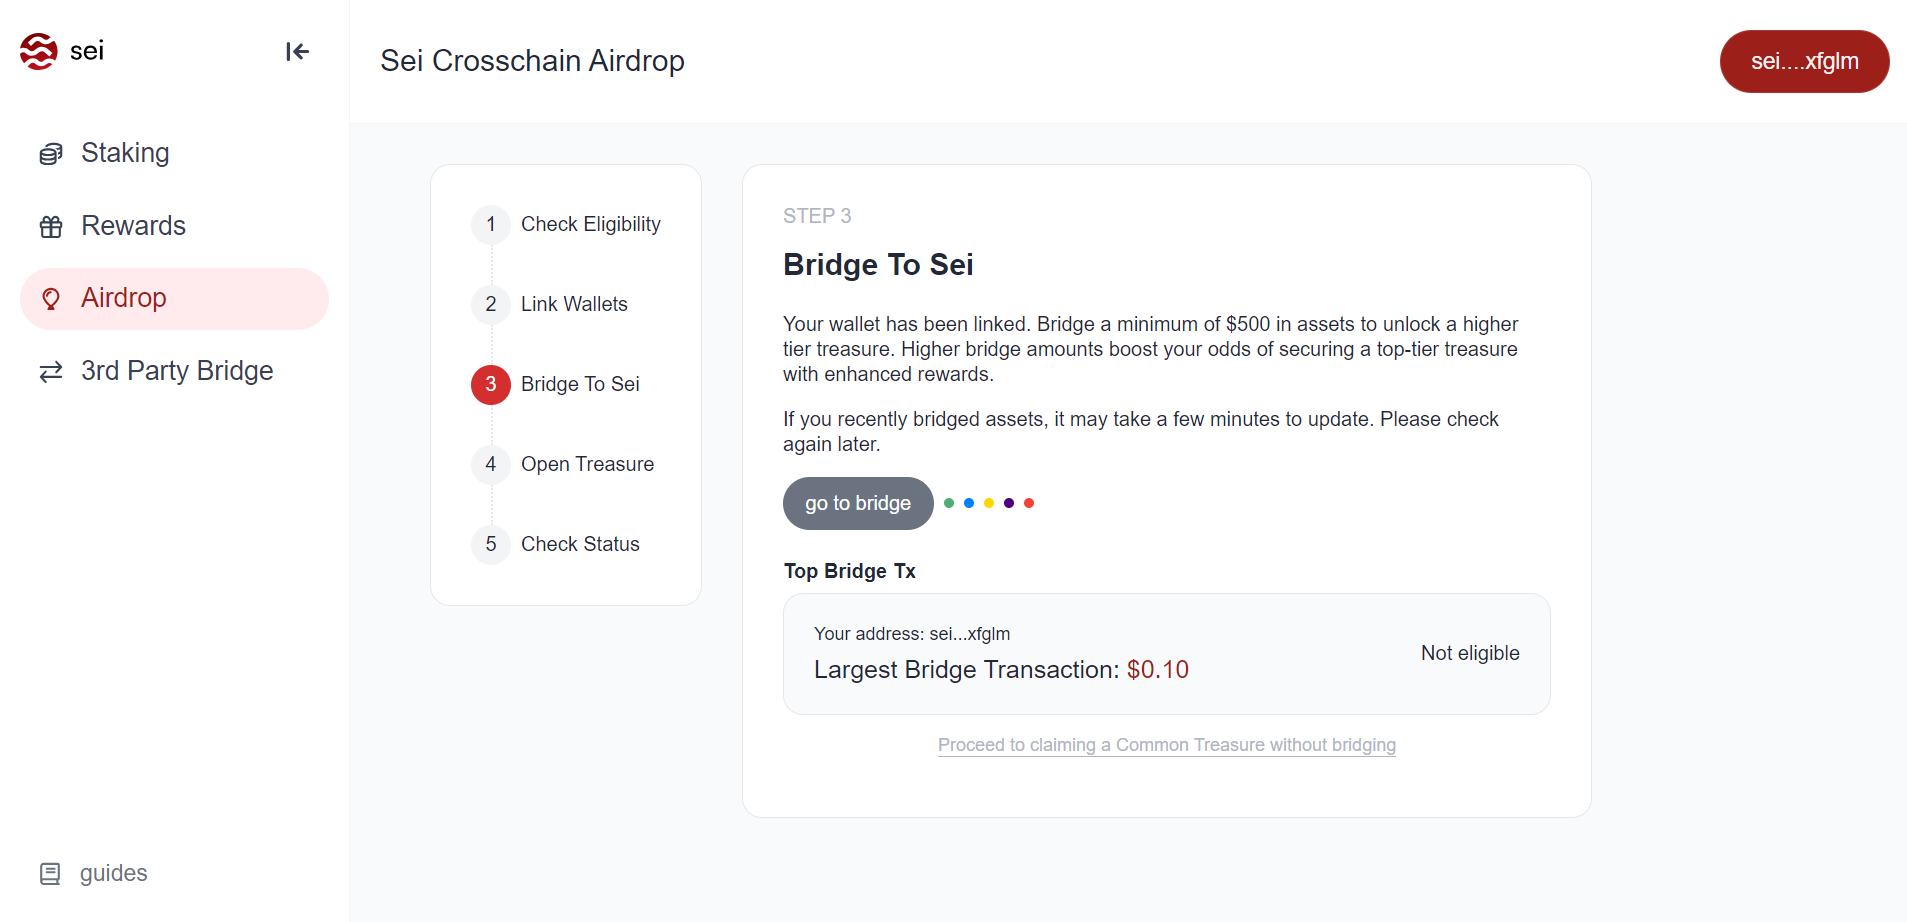Screen dimensions: 1907x922
Task: Click the green dot indicator
Action: tap(949, 503)
